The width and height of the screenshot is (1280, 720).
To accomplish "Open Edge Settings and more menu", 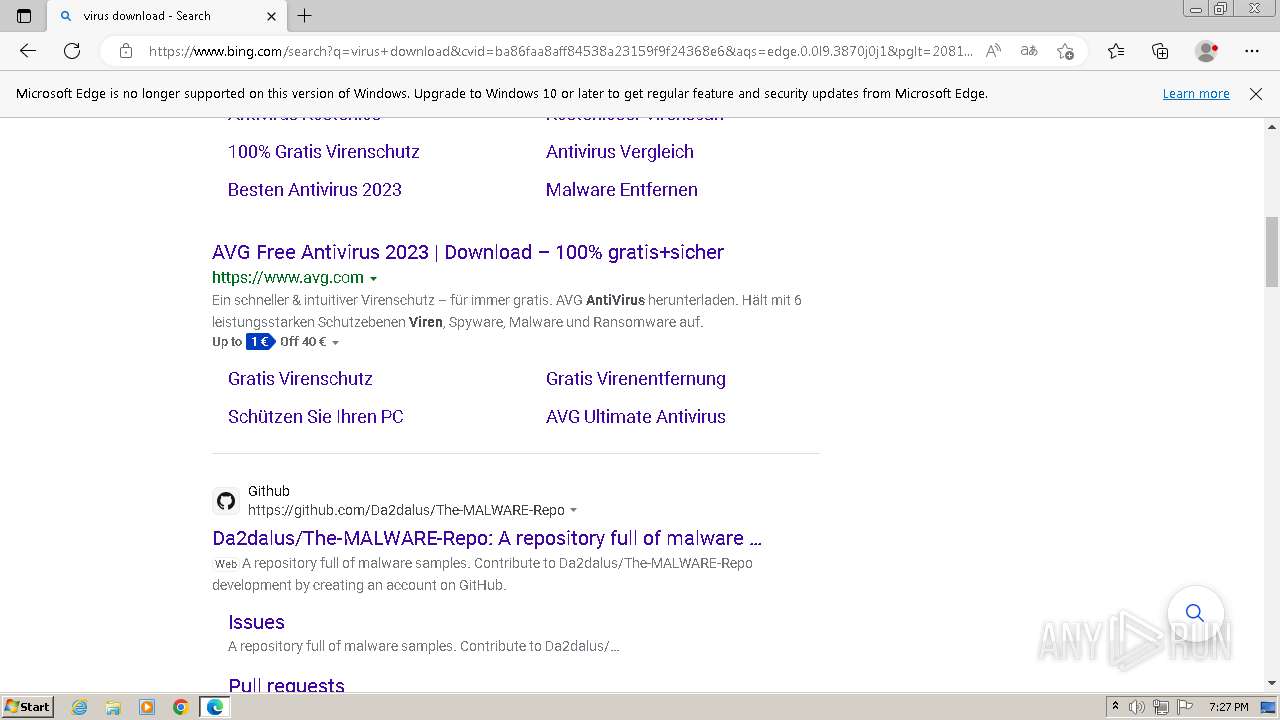I will click(1252, 51).
